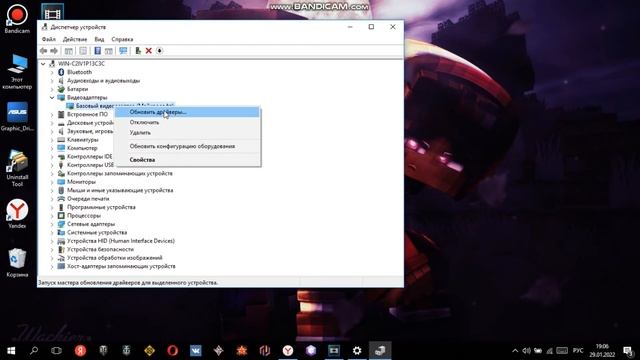Collapse the Видеоадаптеры category
This screenshot has height=360, width=640.
tap(52, 98)
